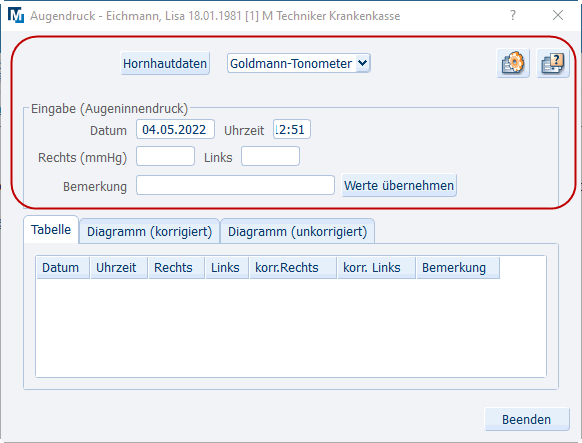Sort table by Datum column header
Image resolution: width=582 pixels, height=443 pixels.
[63, 268]
